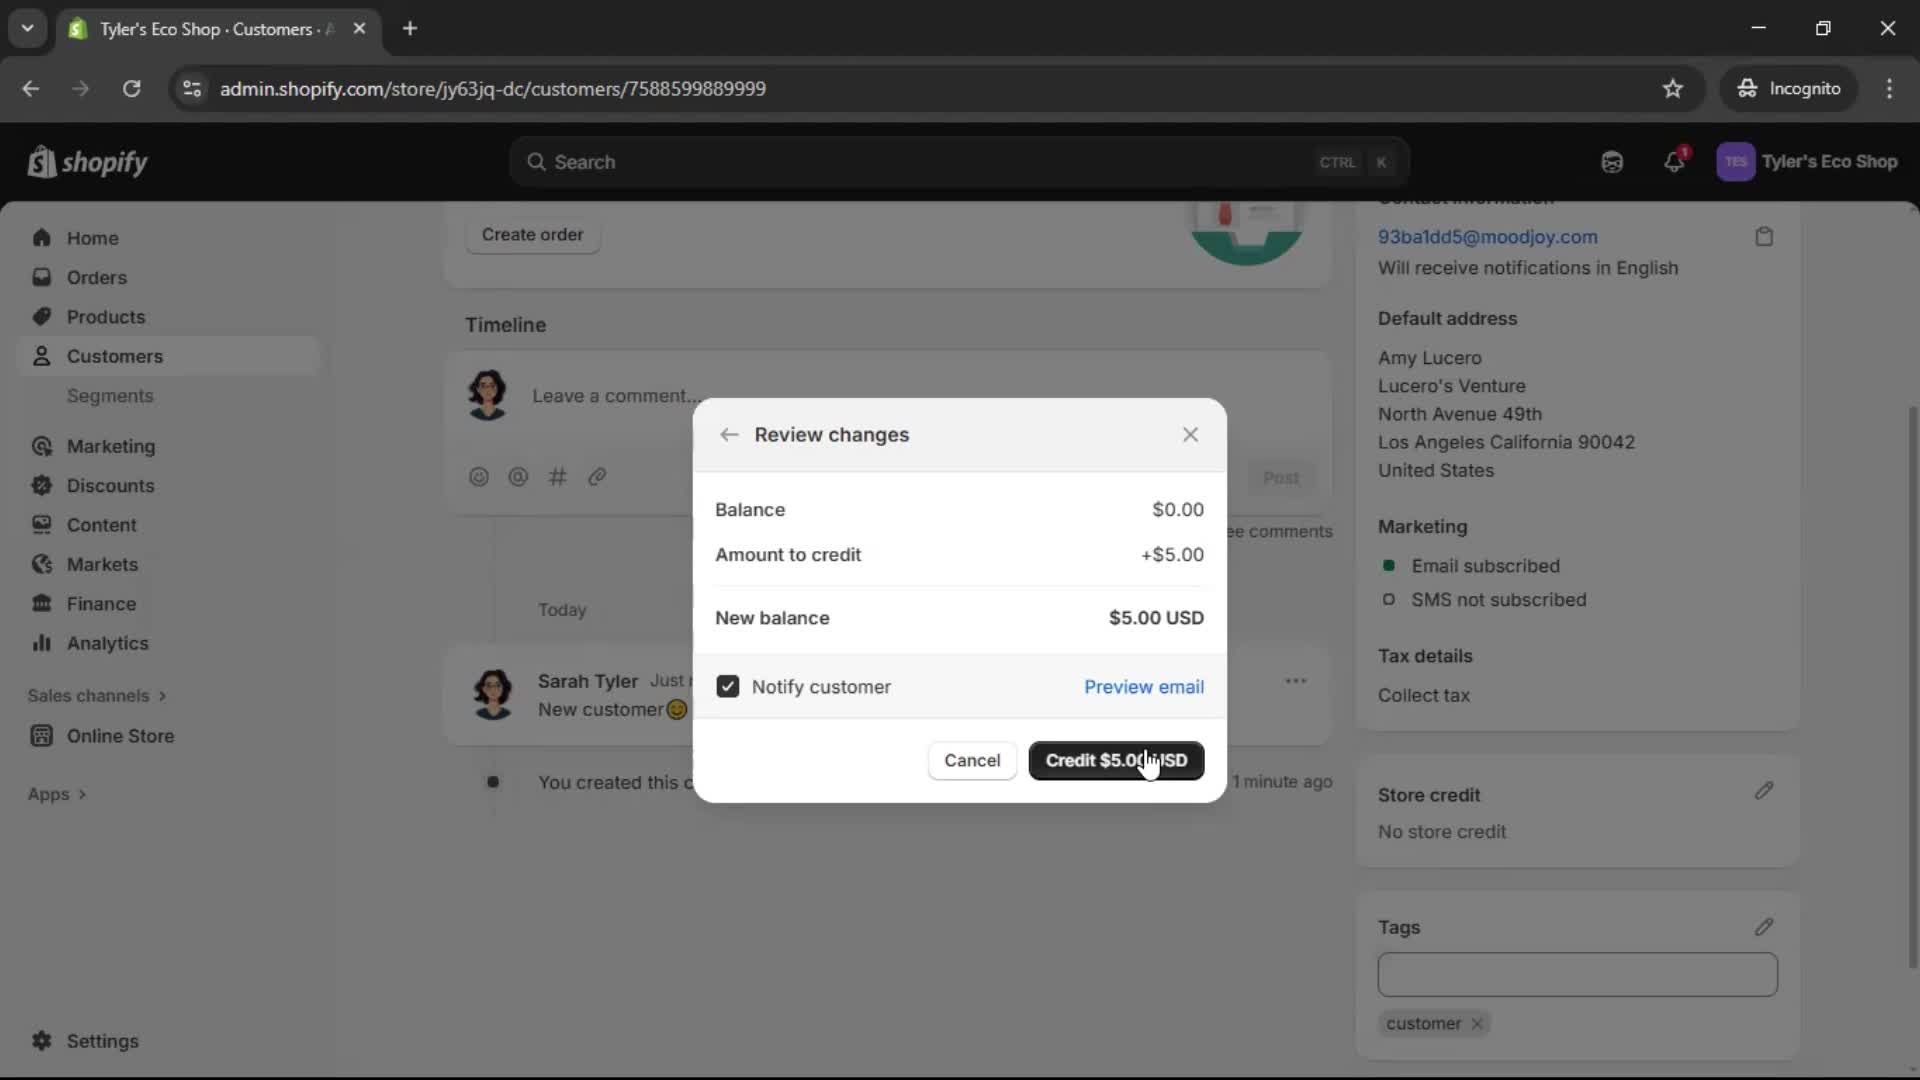This screenshot has width=1920, height=1080.
Task: Attach a link to the comment
Action: (x=597, y=477)
